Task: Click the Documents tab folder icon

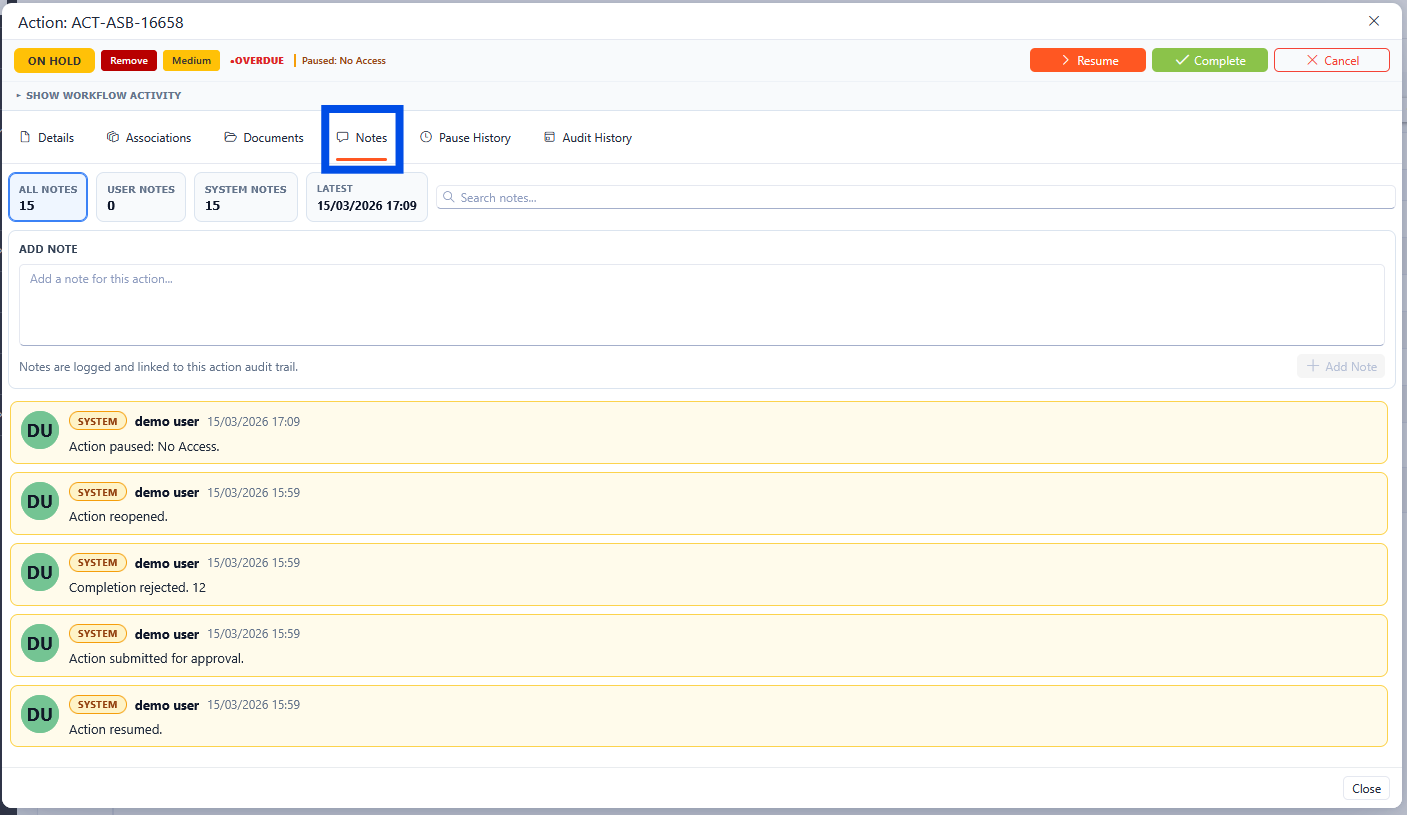Action: pyautogui.click(x=231, y=138)
